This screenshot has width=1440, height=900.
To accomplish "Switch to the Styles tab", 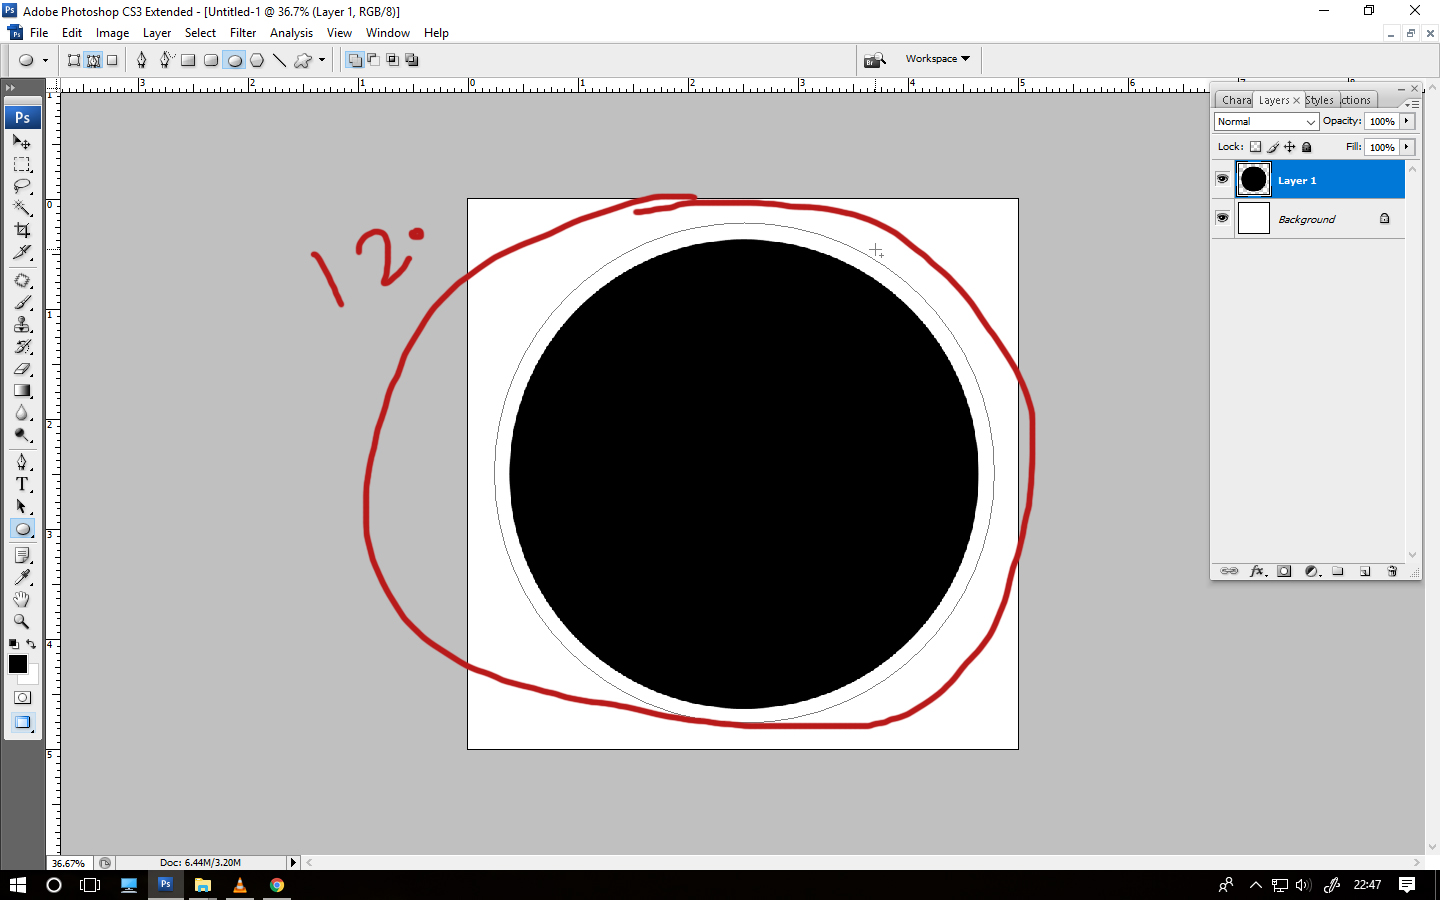I will [x=1318, y=99].
